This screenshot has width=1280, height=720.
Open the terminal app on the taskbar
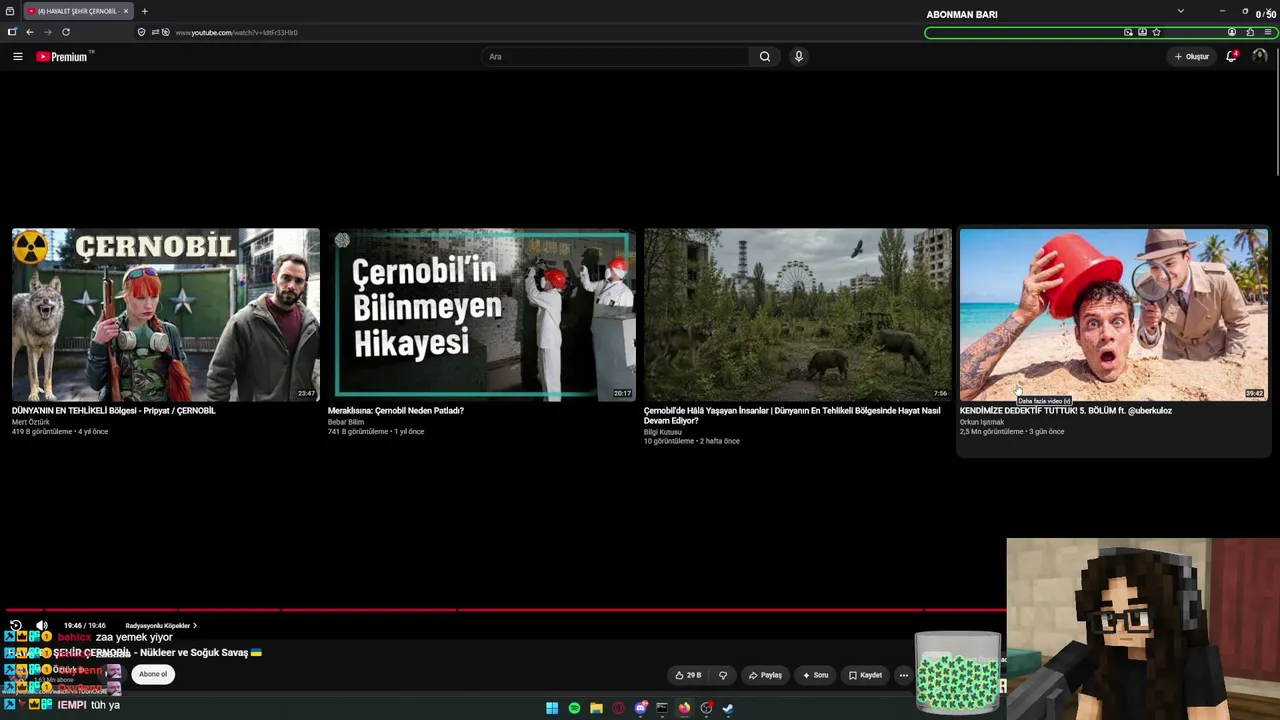(662, 708)
